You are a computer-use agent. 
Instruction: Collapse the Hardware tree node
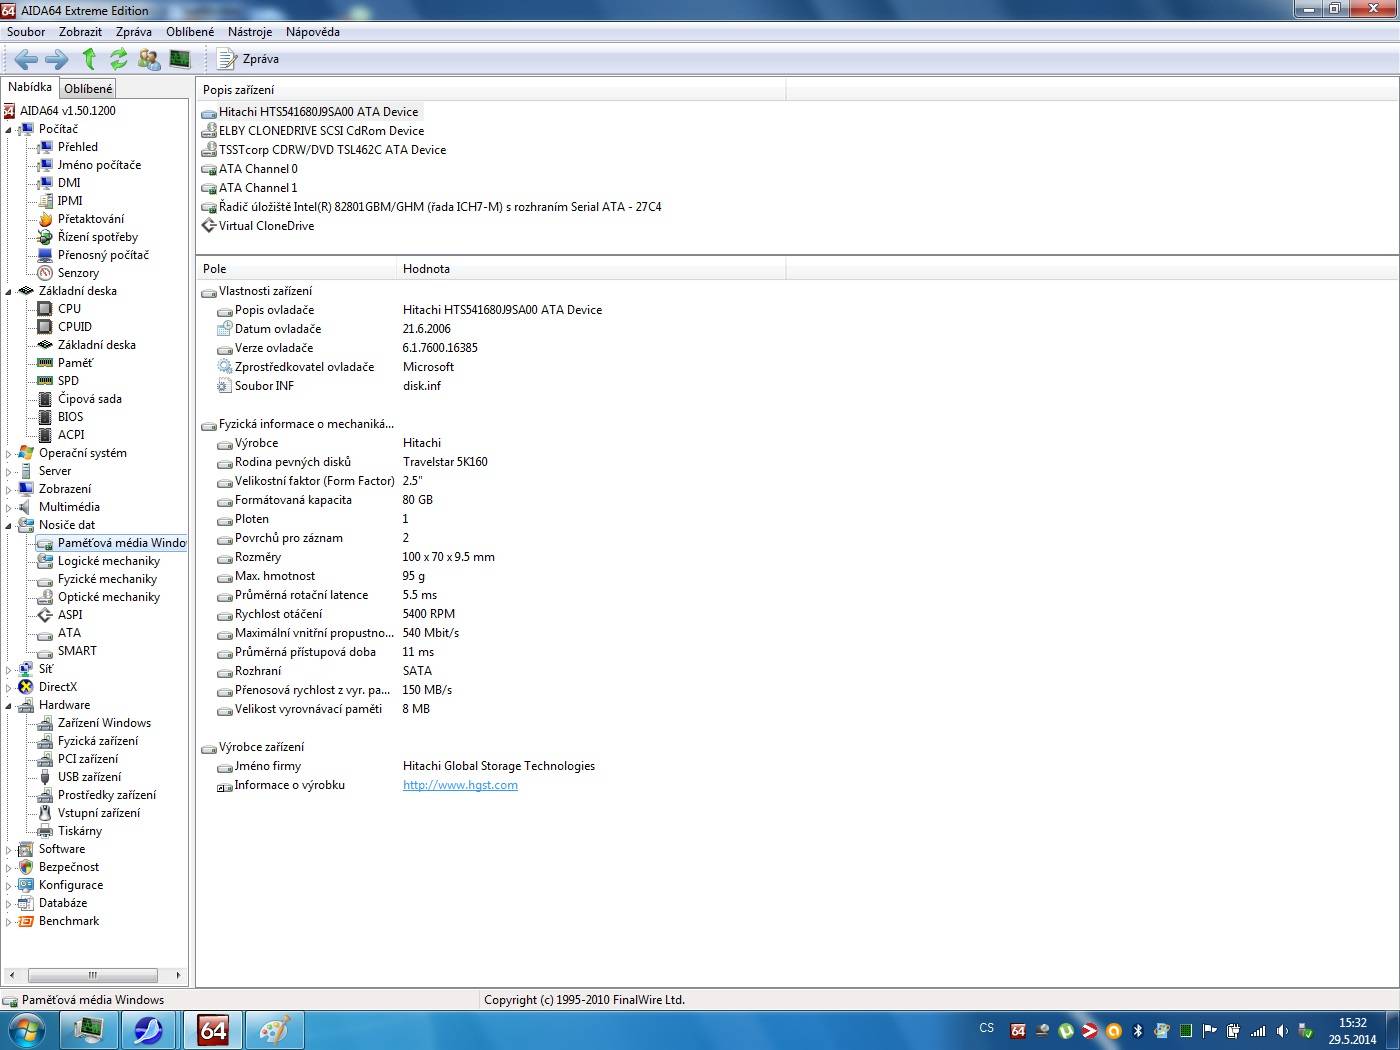[x=9, y=705]
